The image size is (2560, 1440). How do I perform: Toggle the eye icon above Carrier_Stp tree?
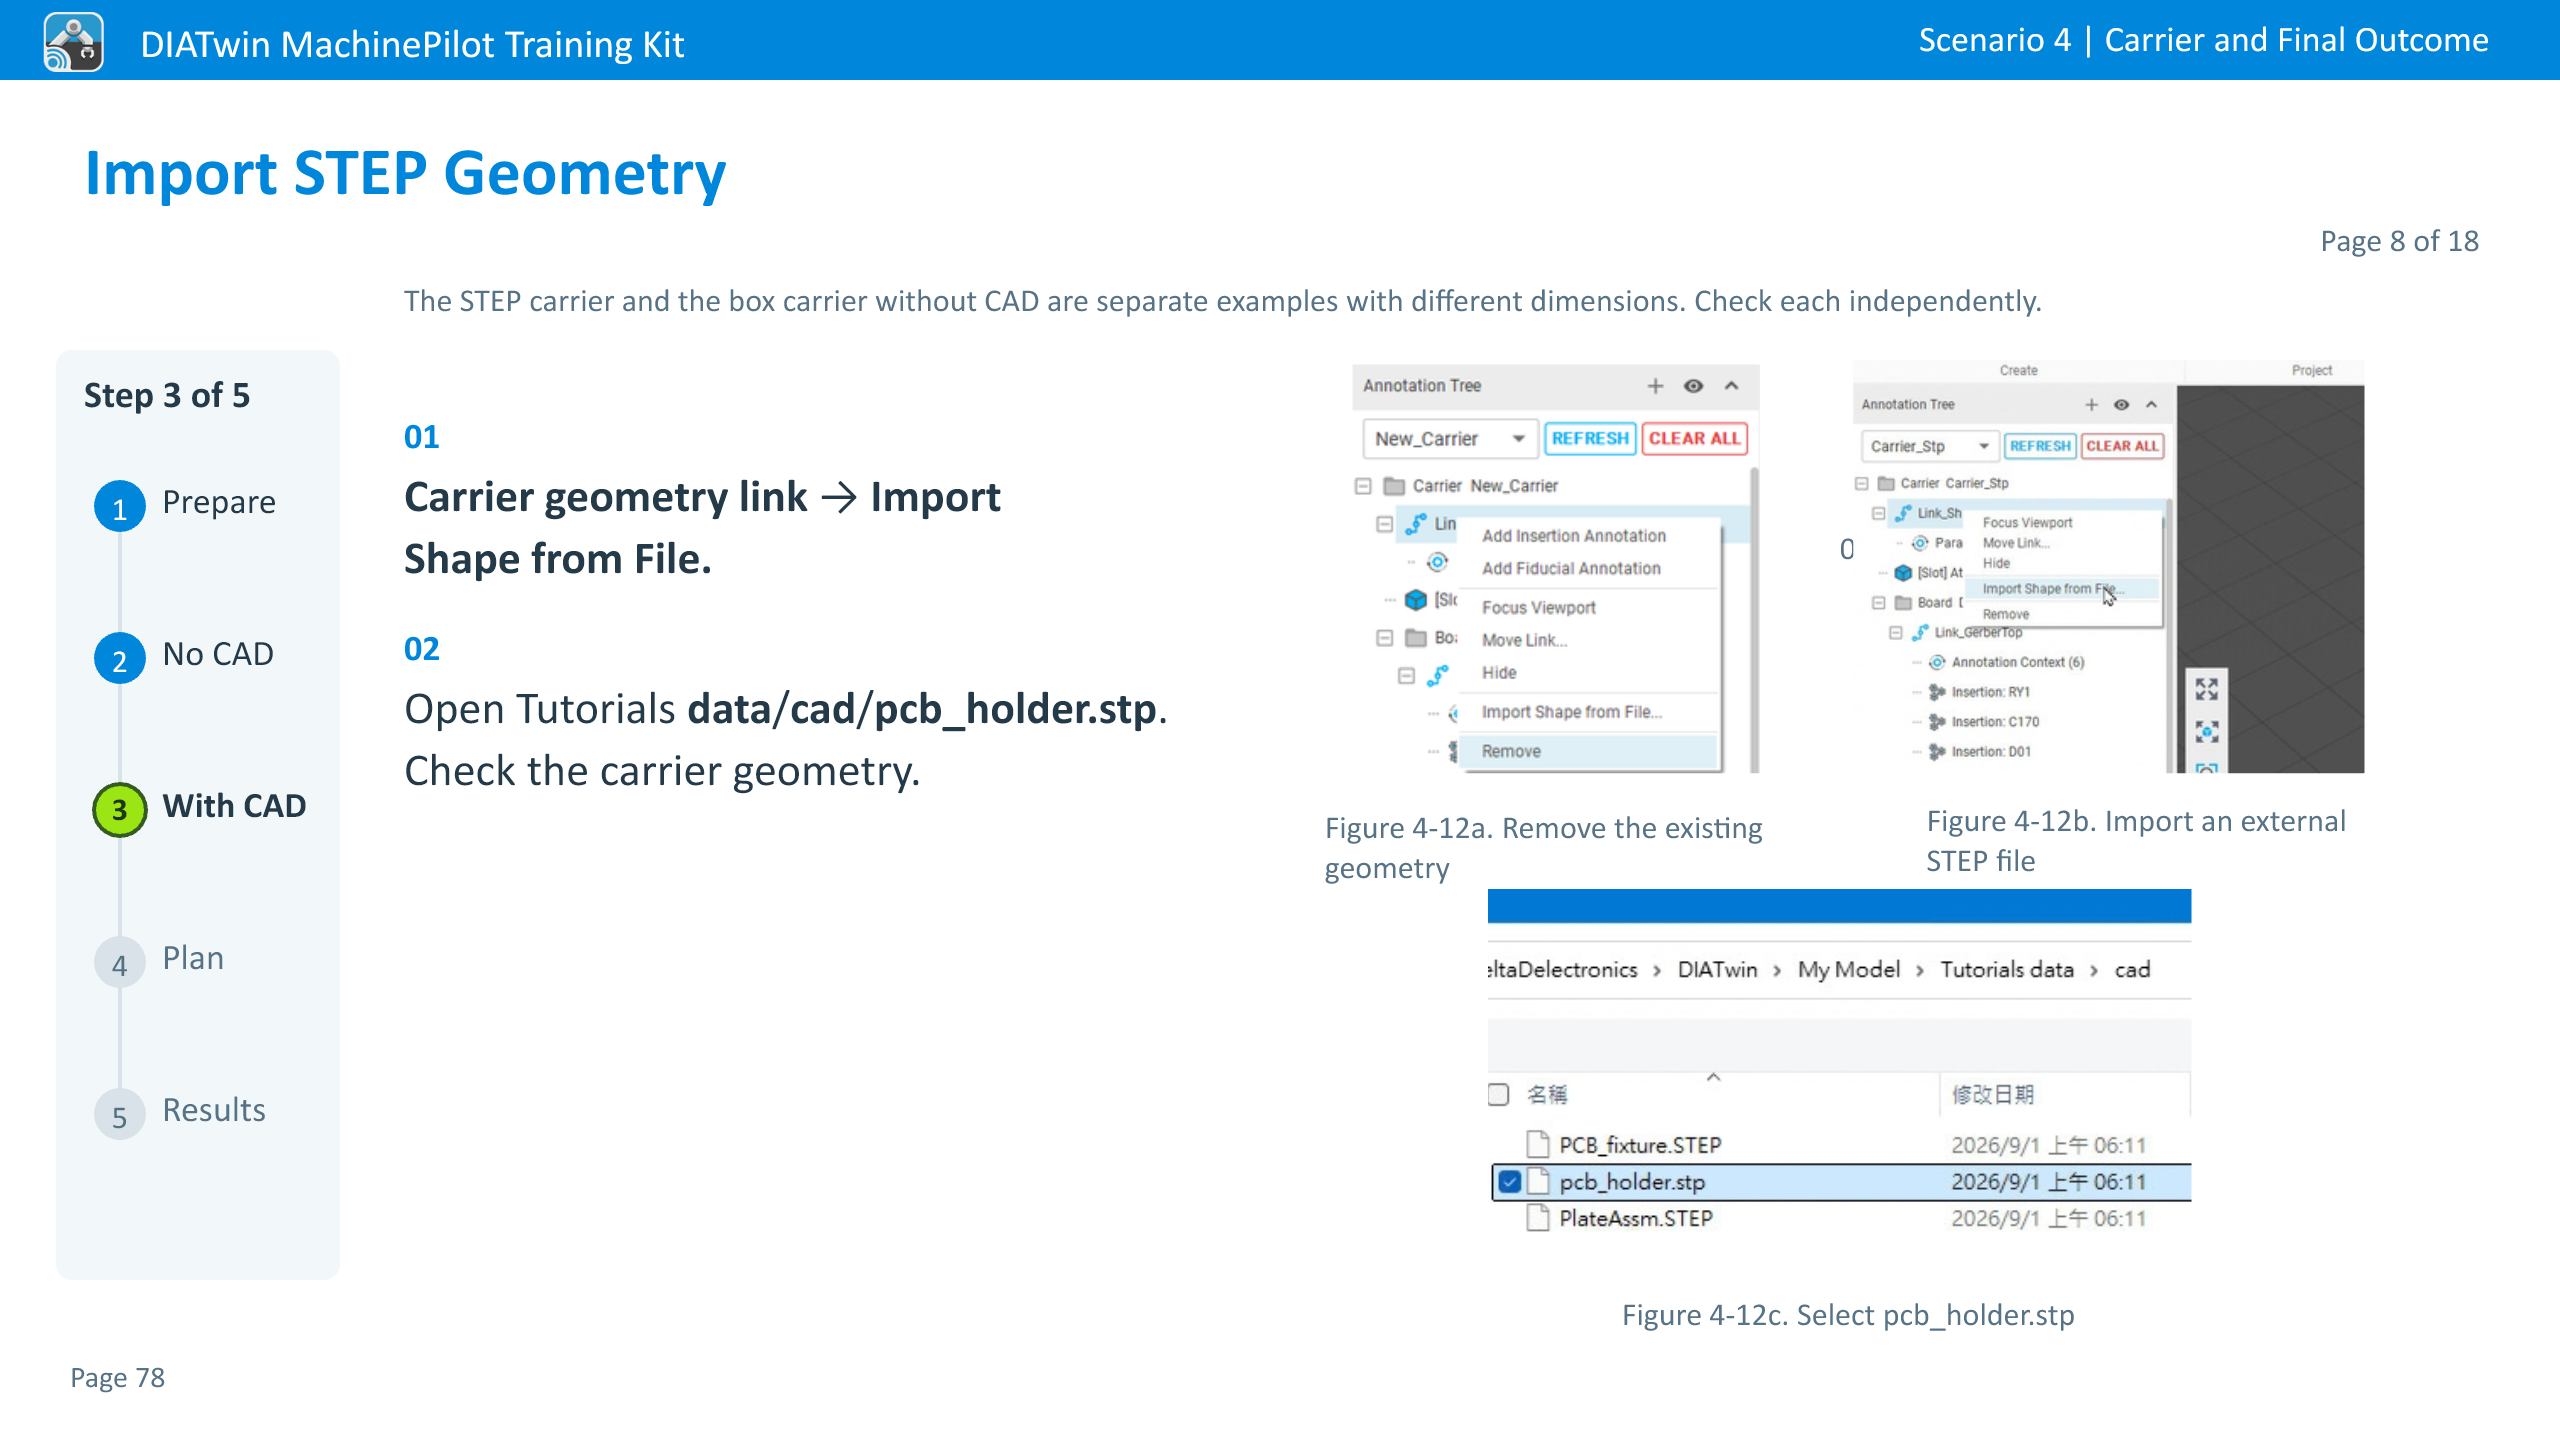[x=2121, y=404]
